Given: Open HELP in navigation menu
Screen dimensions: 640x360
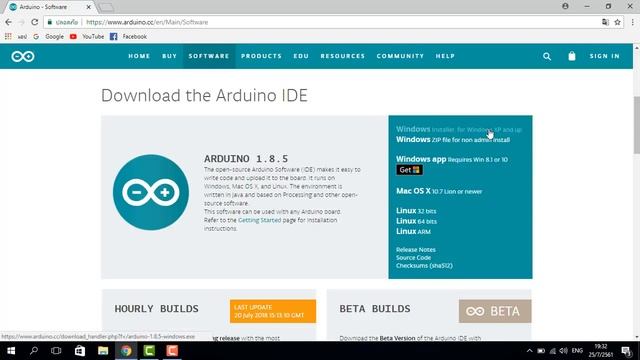Looking at the screenshot, I should point(445,56).
